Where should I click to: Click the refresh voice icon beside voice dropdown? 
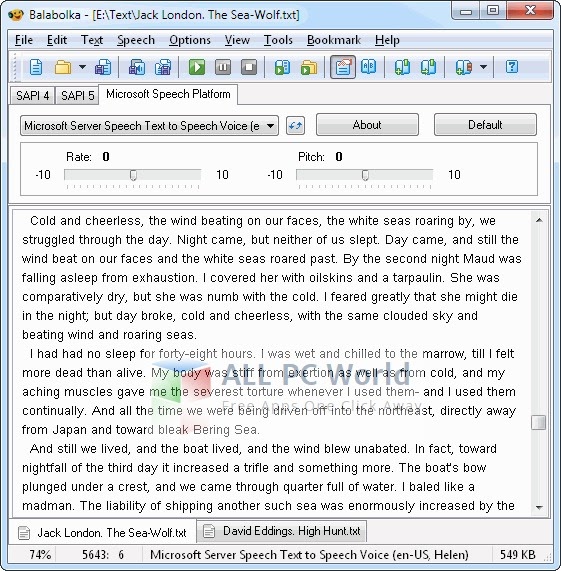[x=295, y=126]
